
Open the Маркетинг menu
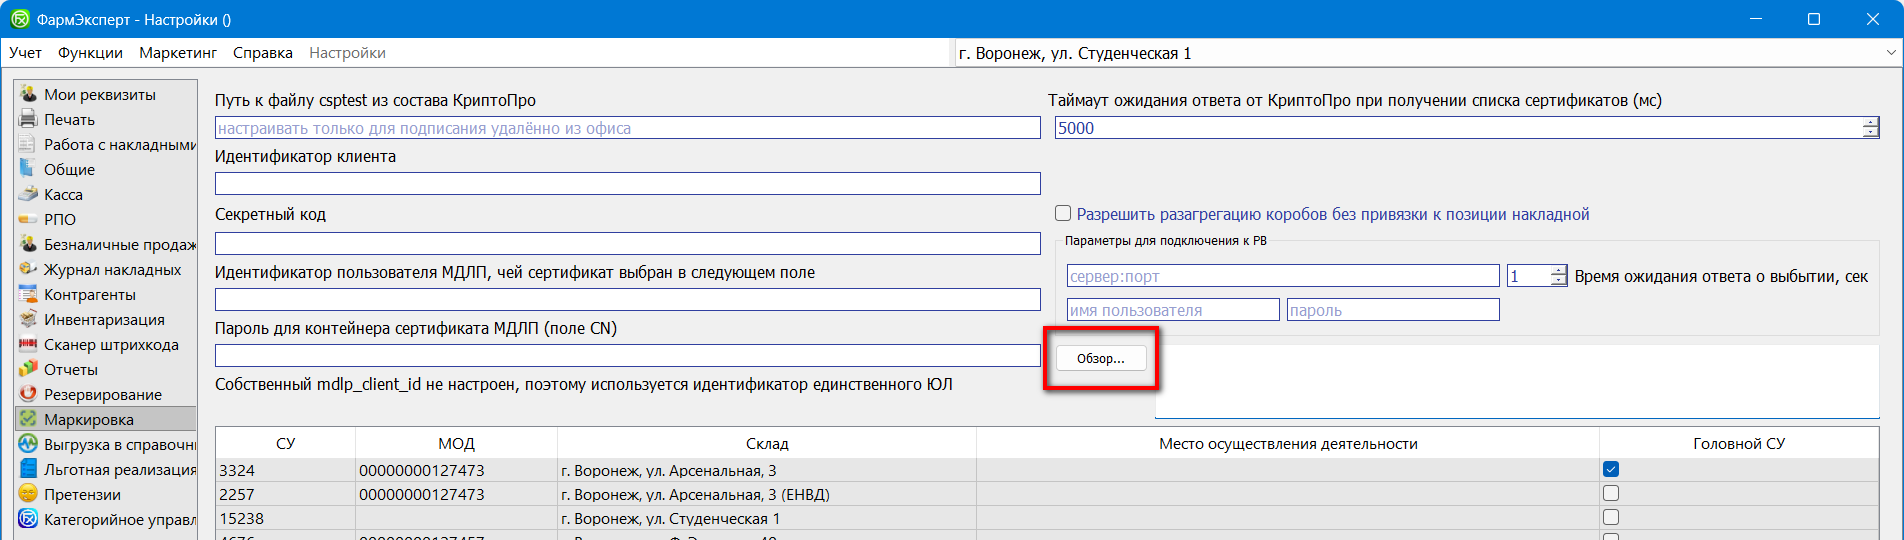[x=178, y=53]
